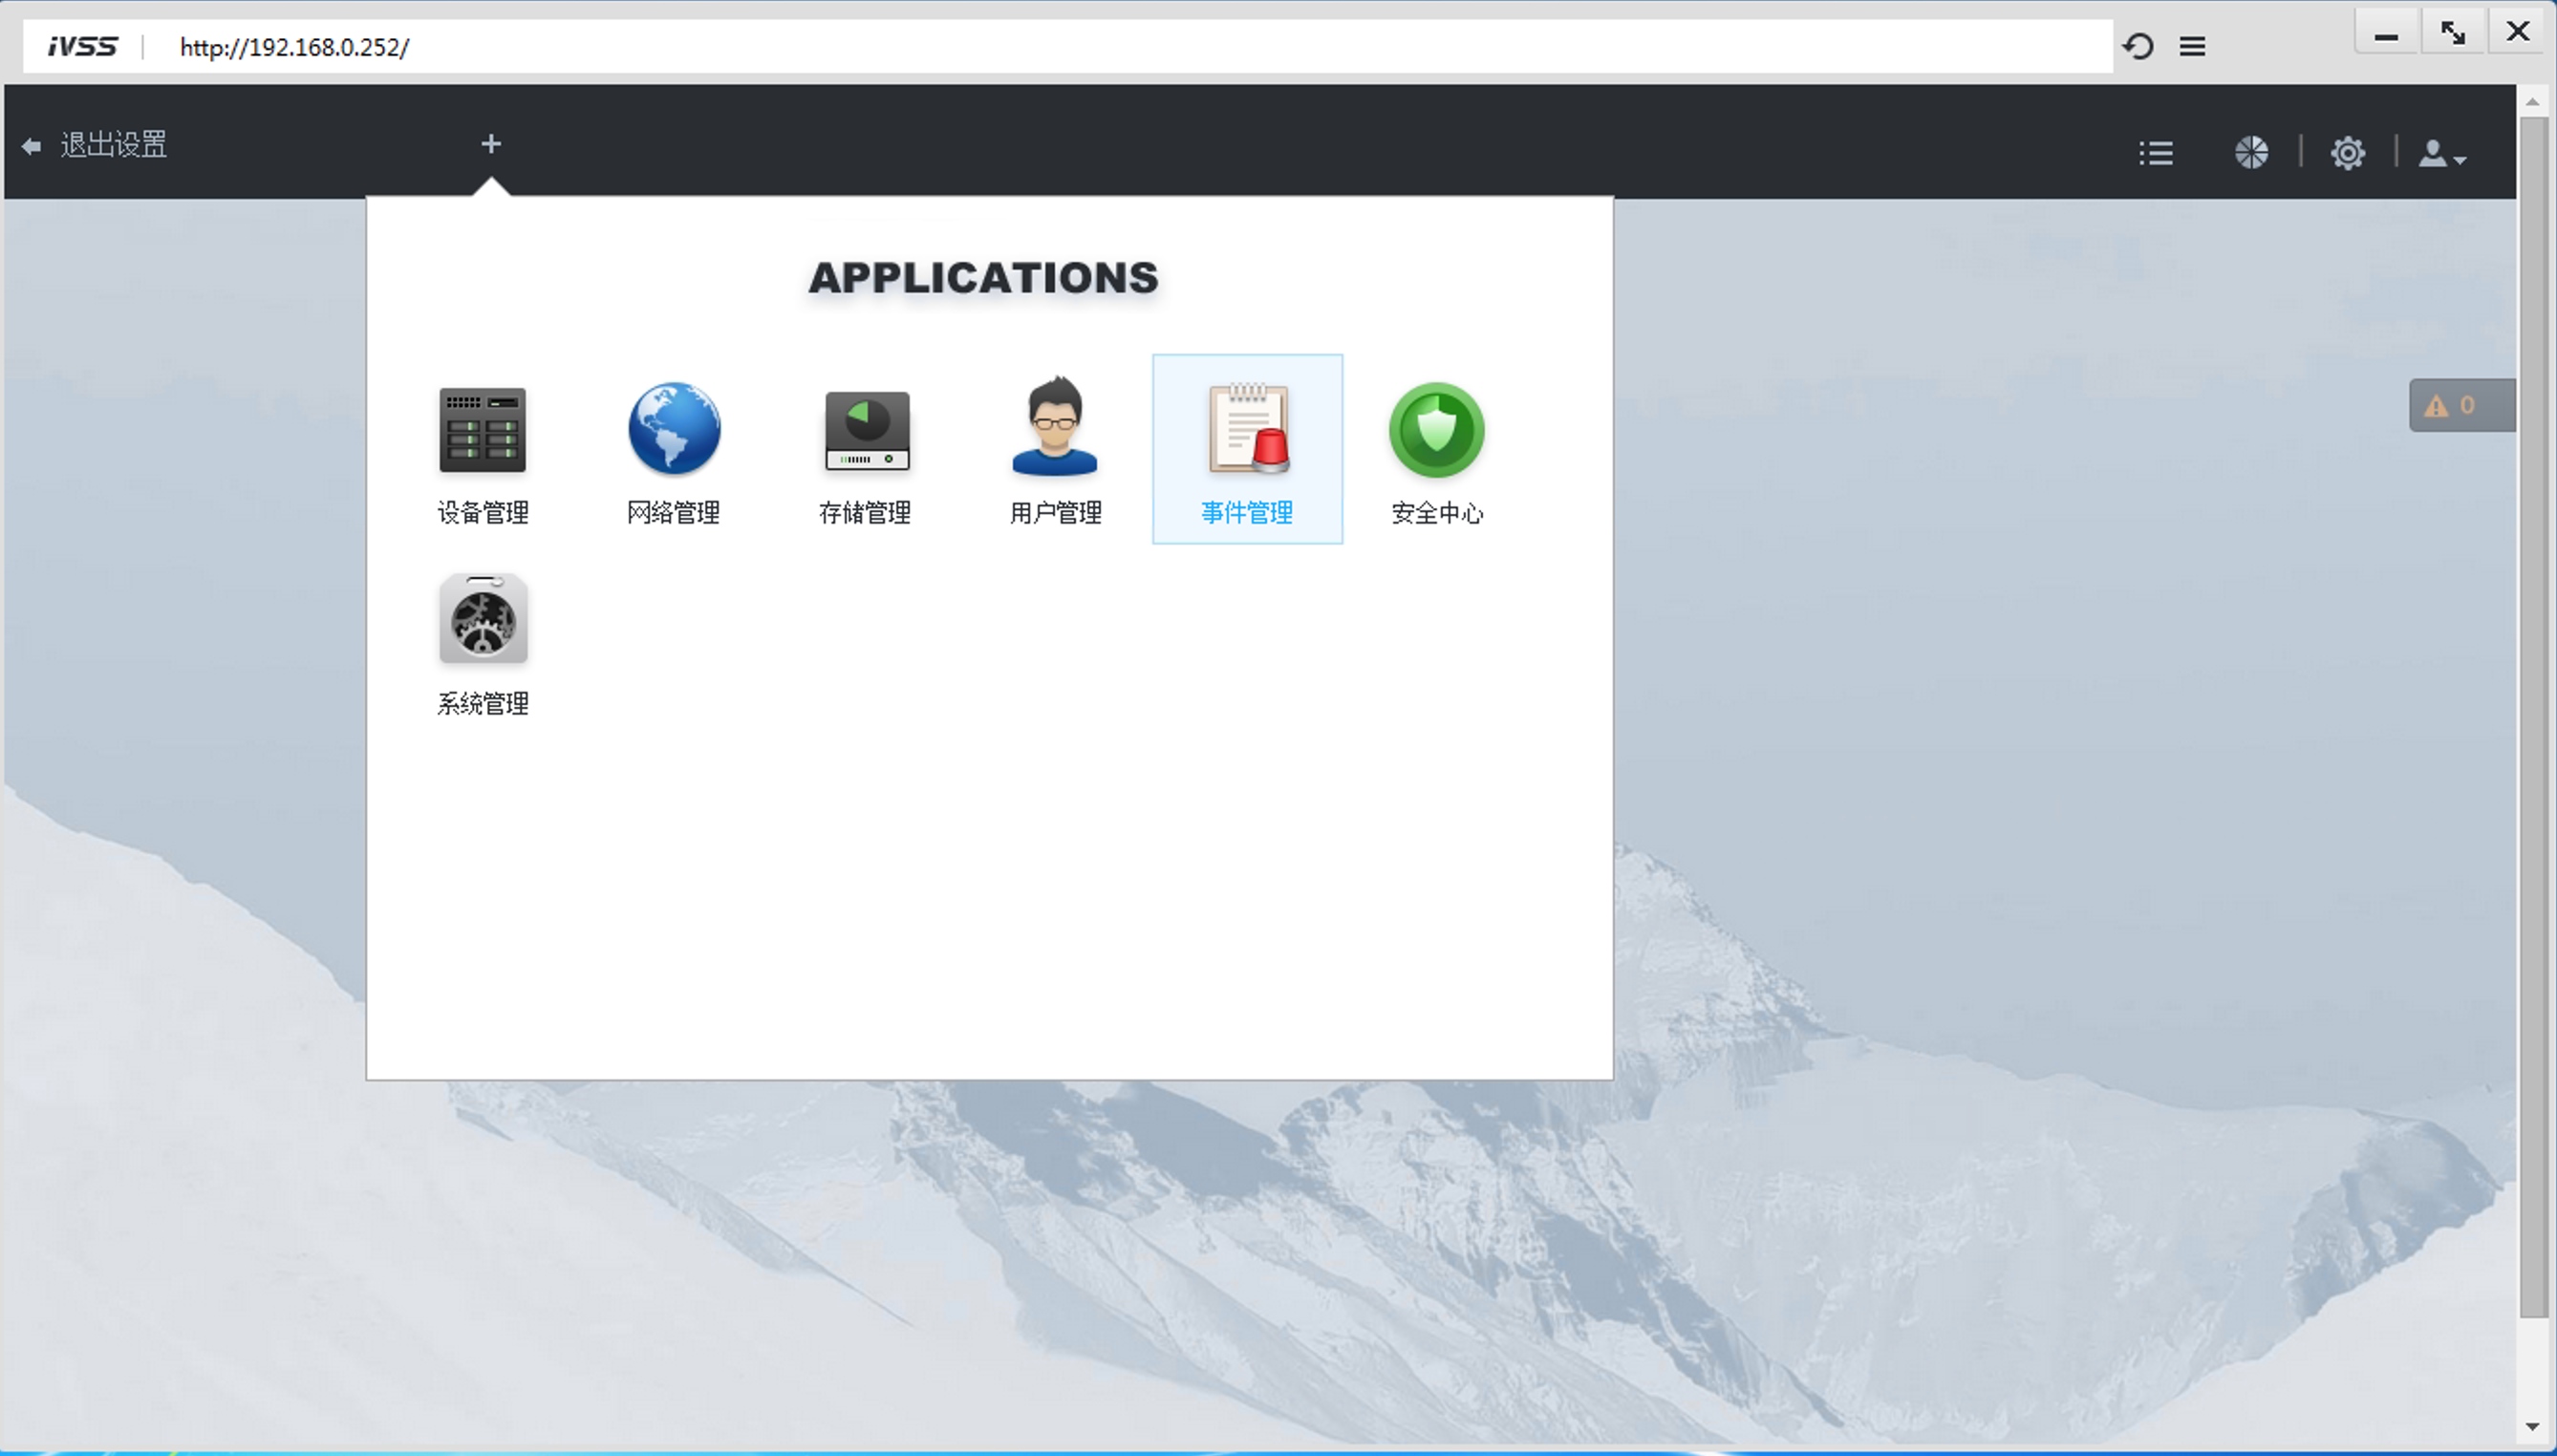Image resolution: width=2557 pixels, height=1456 pixels.
Task: Click the vertical scrollbar up arrow
Action: [x=2532, y=102]
